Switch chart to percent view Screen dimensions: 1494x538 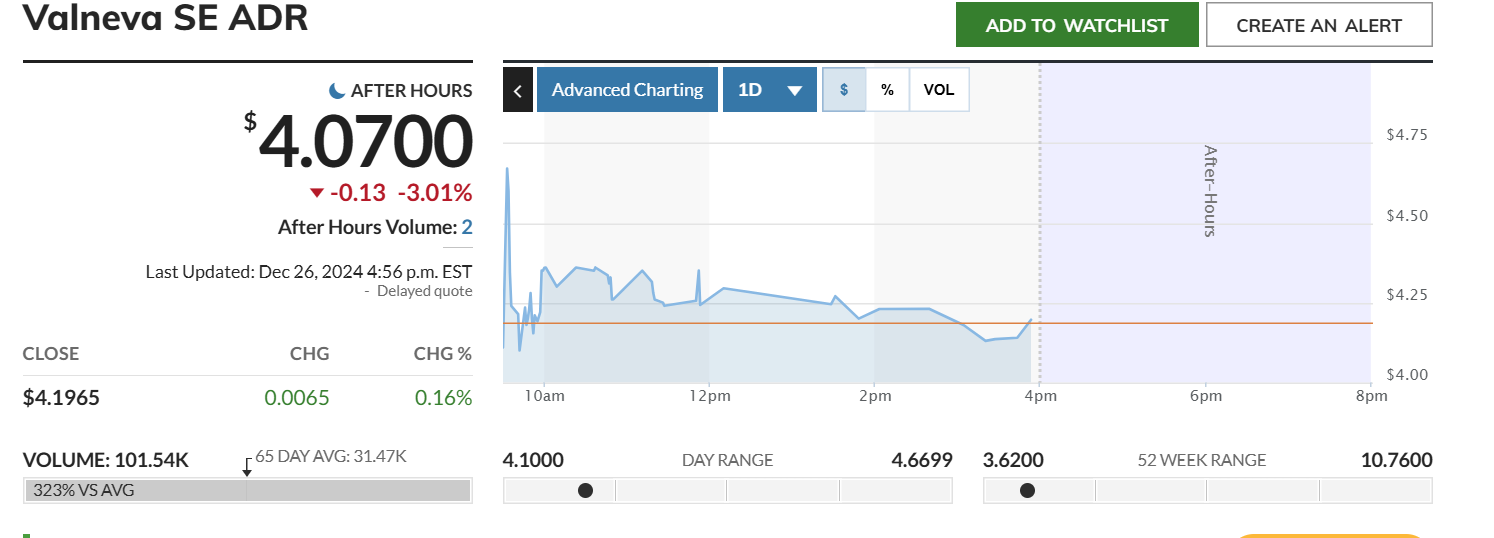[x=887, y=90]
